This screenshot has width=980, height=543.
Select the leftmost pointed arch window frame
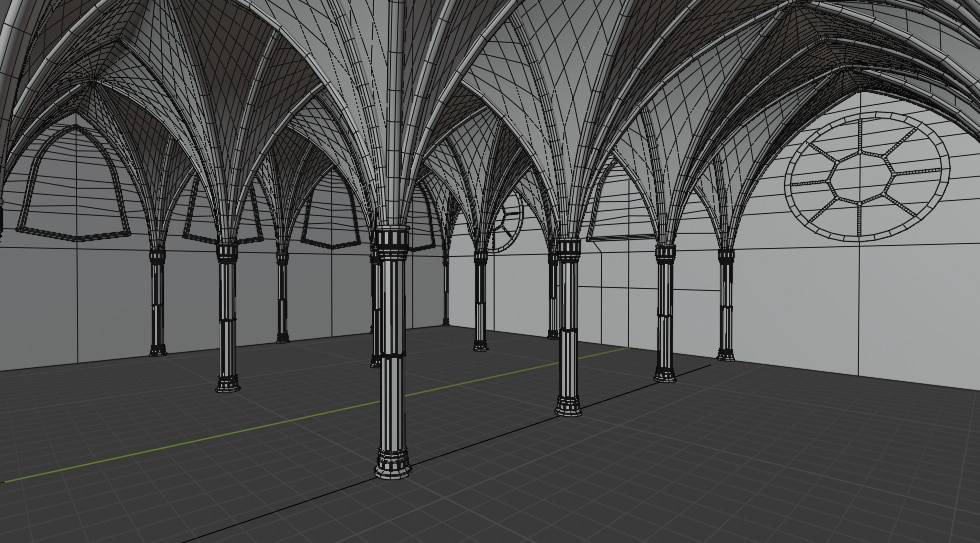(72, 182)
